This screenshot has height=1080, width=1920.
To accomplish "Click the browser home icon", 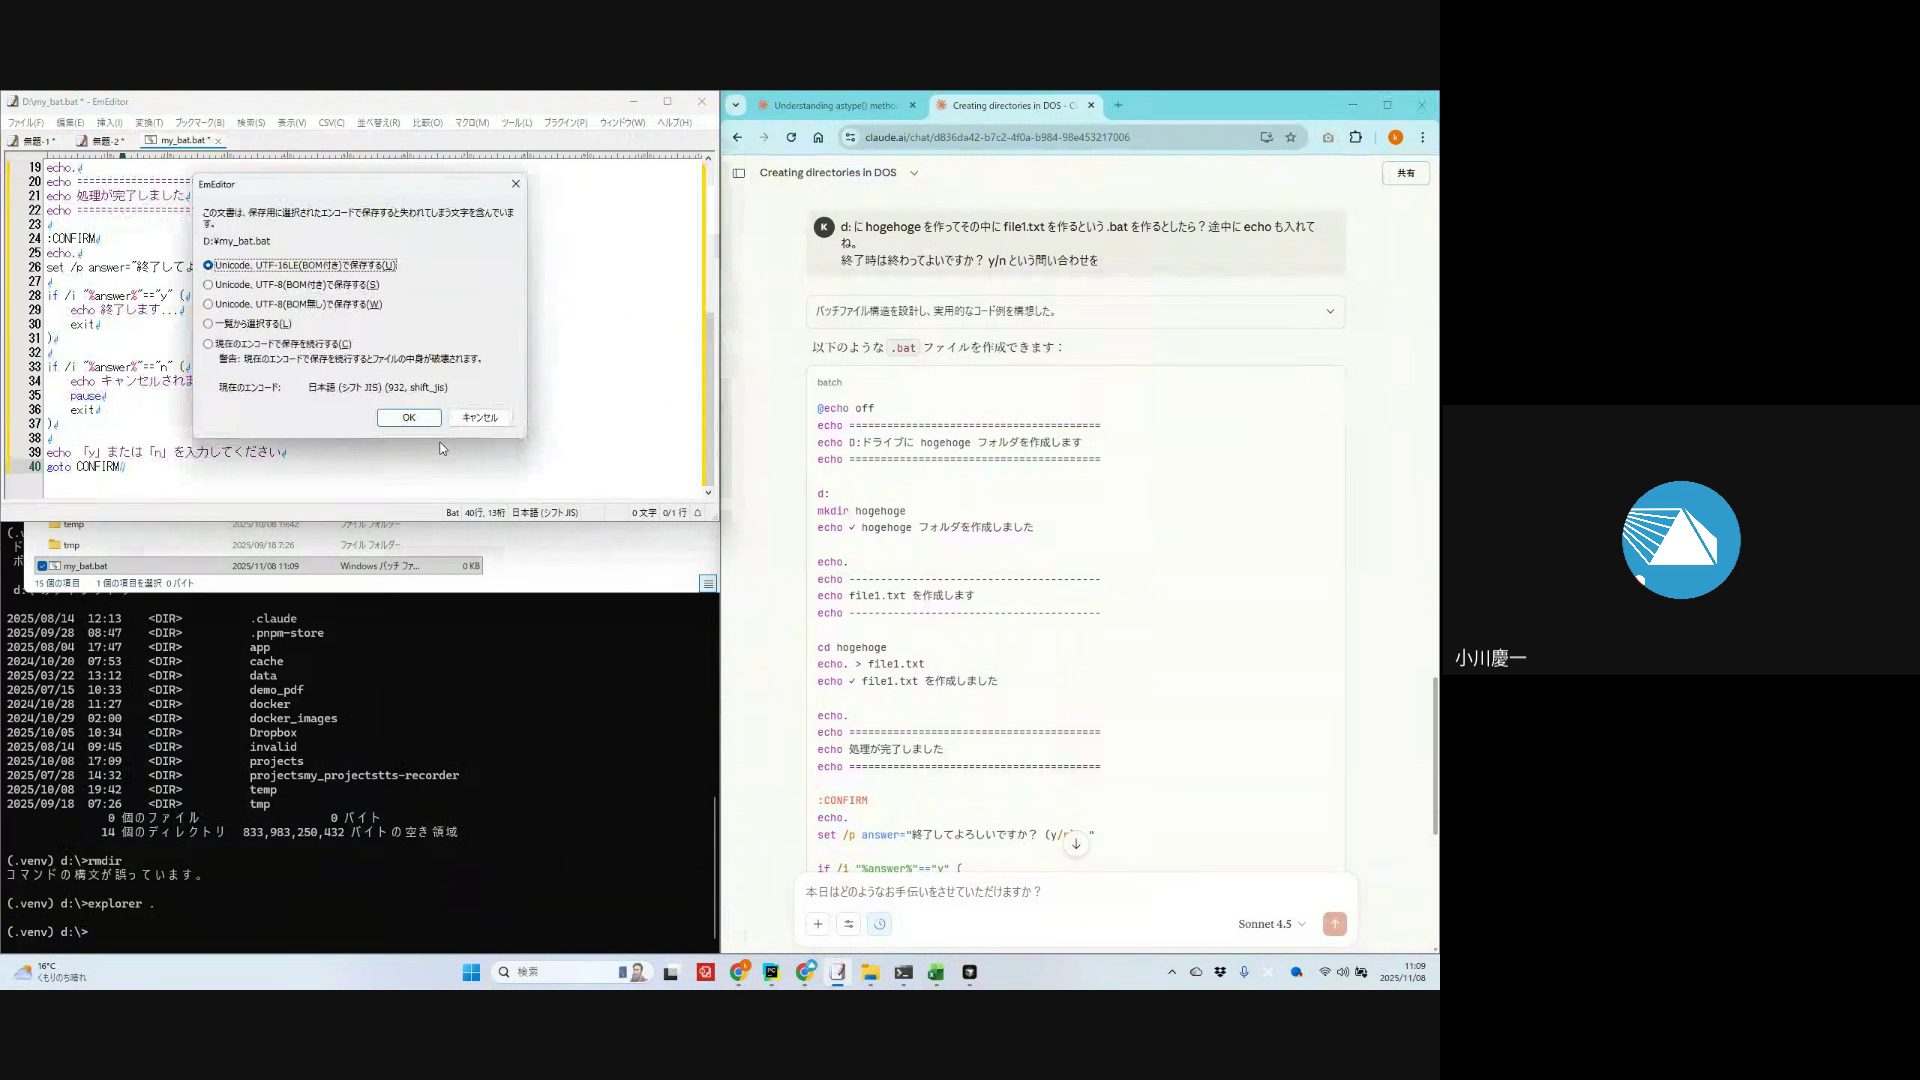I will (818, 137).
